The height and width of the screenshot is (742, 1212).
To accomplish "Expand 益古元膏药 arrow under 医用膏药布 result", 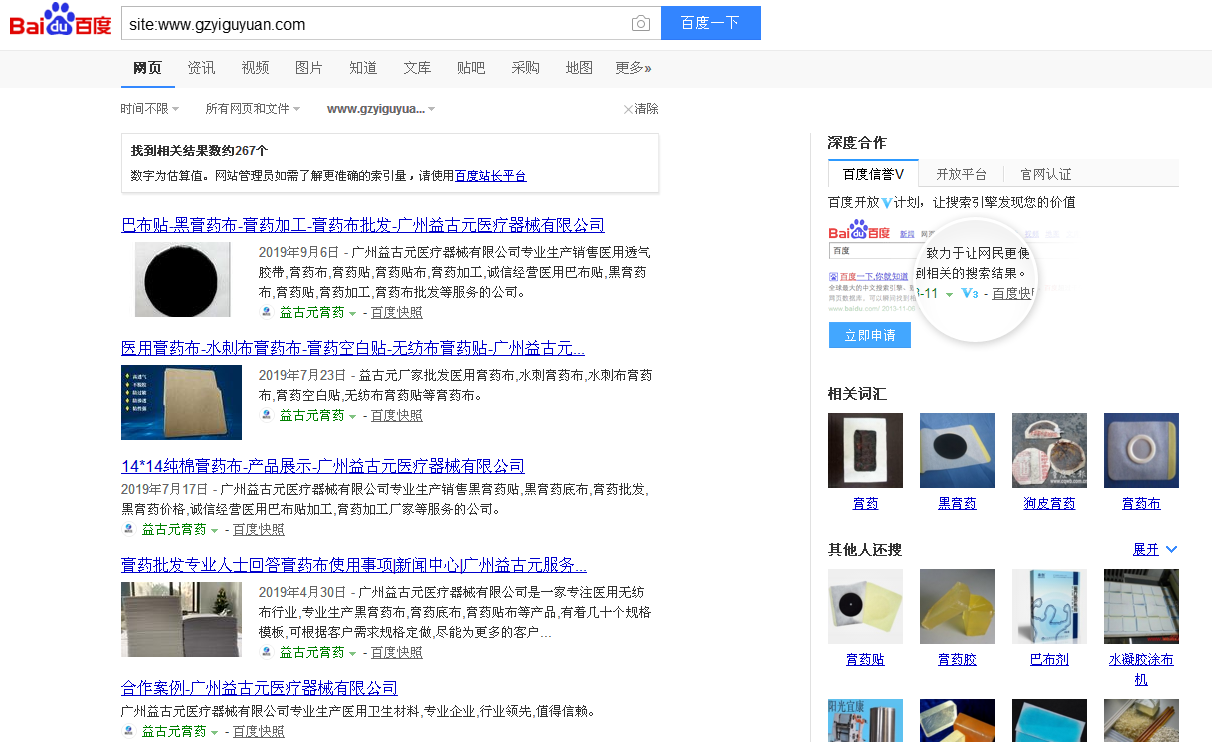I will (x=352, y=416).
